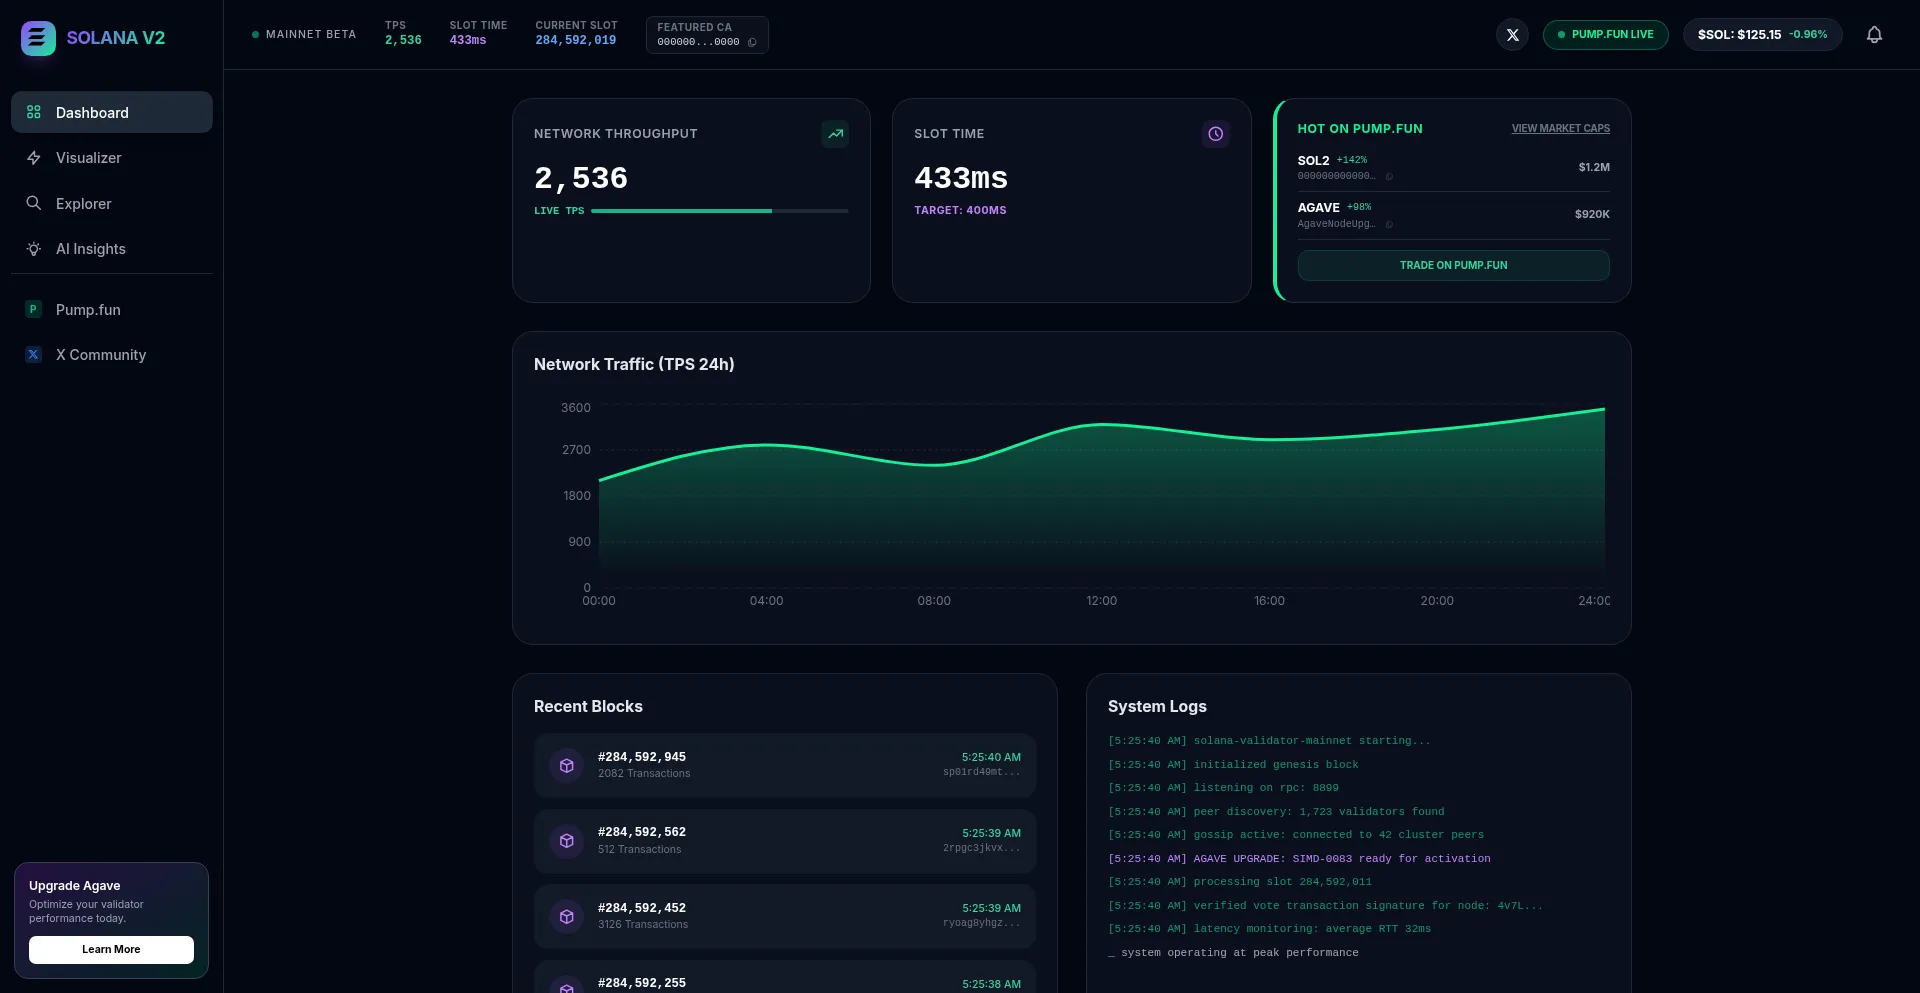Click the trend icon on Network Throughput
1920x993 pixels.
[x=835, y=133]
